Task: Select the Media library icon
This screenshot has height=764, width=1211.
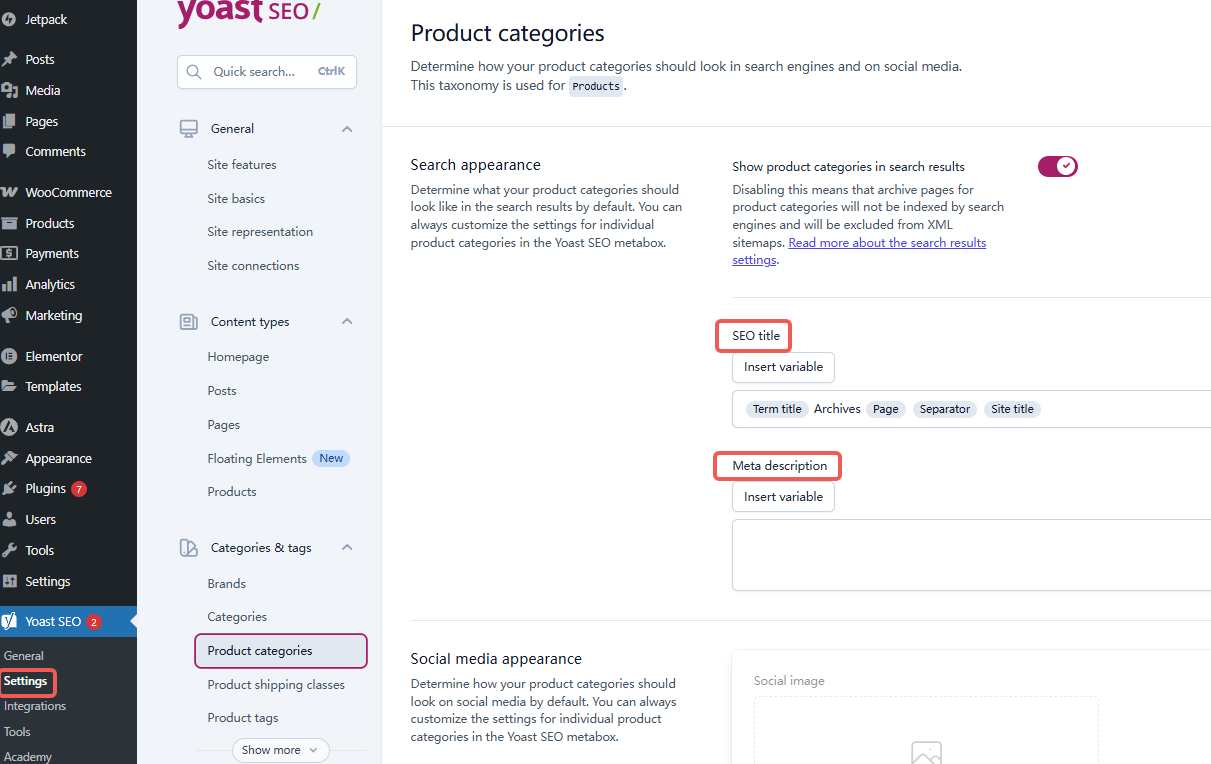Action: click(11, 90)
